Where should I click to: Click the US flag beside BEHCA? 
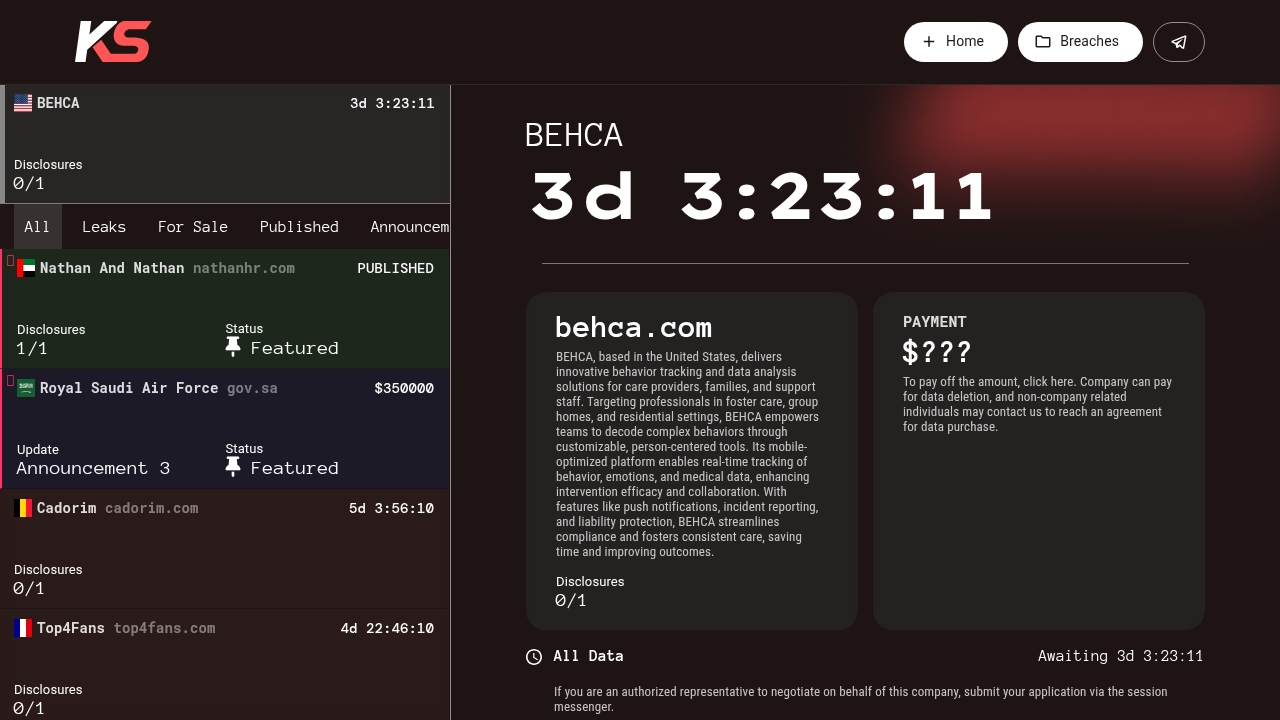click(x=23, y=103)
